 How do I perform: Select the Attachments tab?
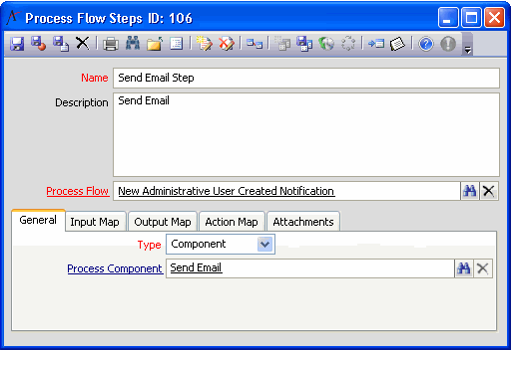click(x=303, y=222)
